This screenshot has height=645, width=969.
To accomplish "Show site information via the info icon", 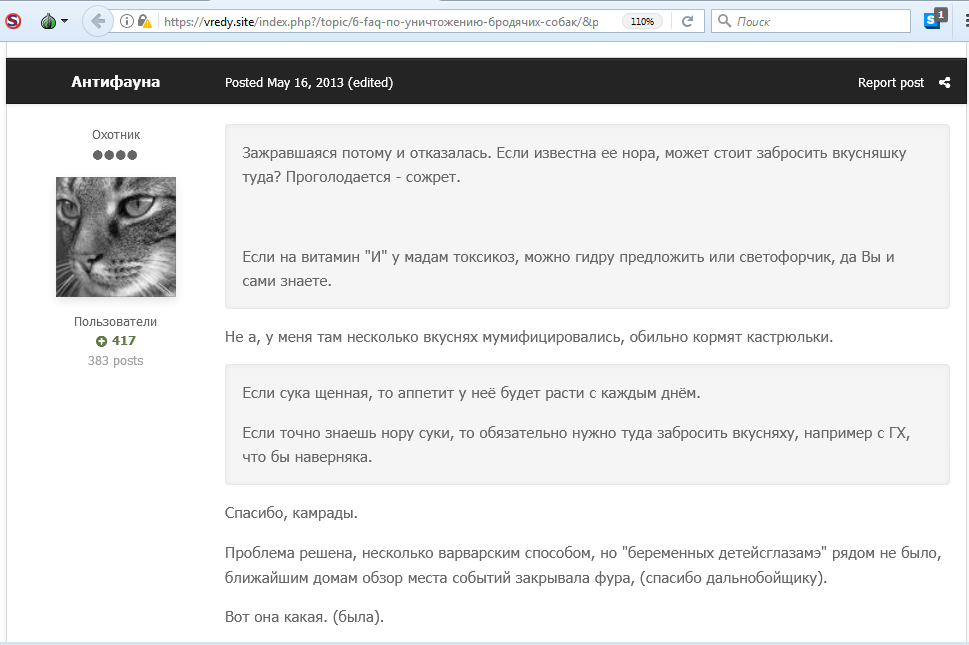I will 127,22.
